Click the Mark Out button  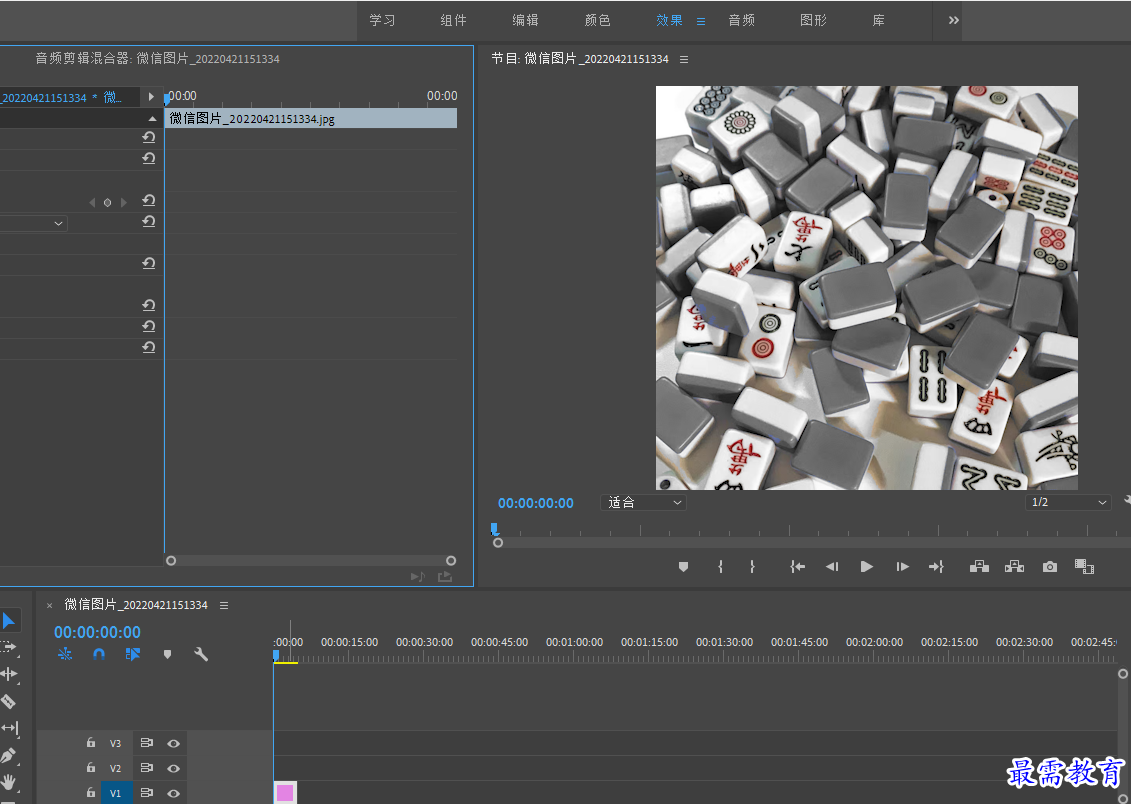[x=752, y=567]
